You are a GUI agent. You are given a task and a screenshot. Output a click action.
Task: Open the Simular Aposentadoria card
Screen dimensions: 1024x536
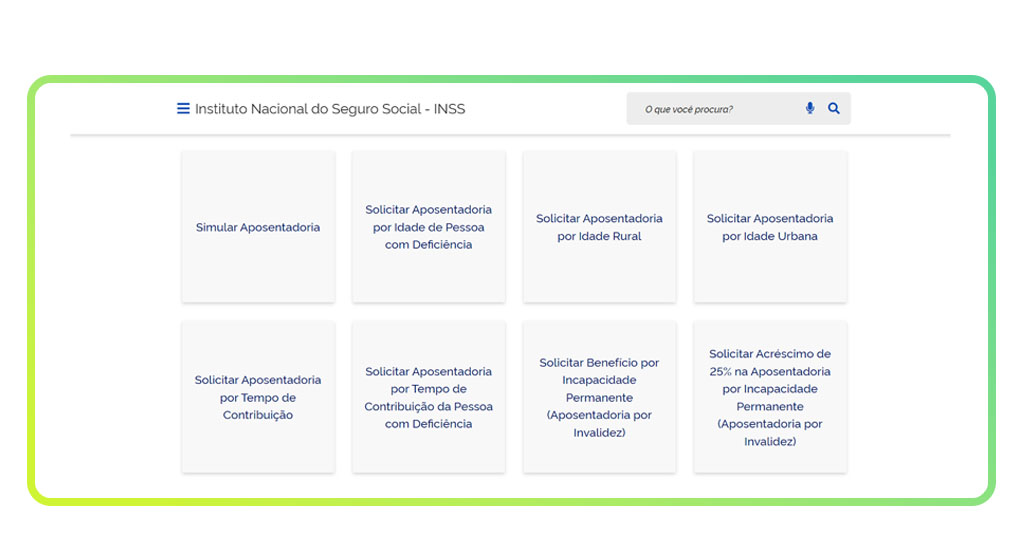pyautogui.click(x=258, y=227)
